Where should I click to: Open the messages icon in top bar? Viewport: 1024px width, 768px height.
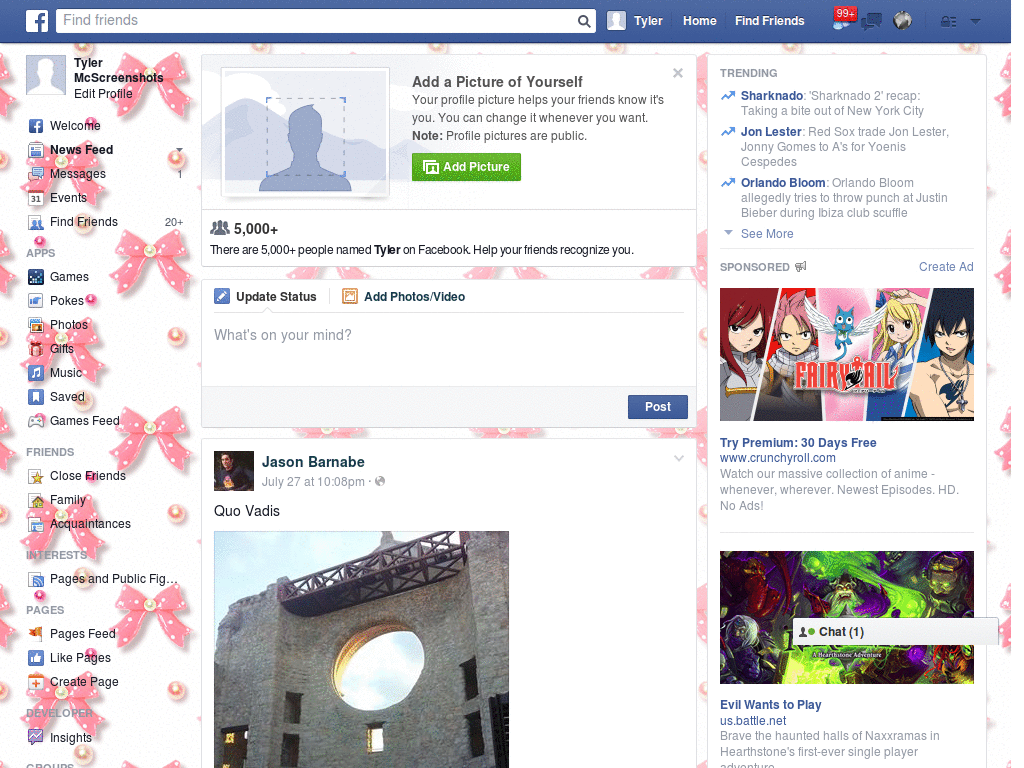click(x=871, y=21)
